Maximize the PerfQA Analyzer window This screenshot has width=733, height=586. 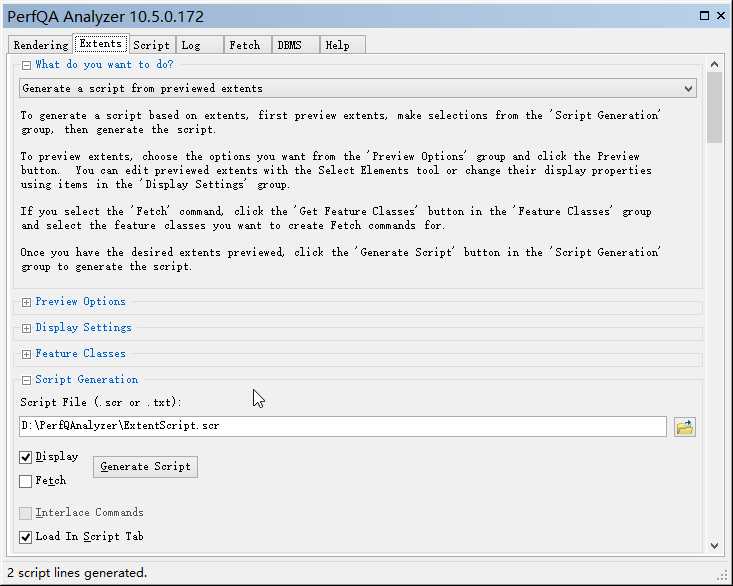[x=704, y=16]
